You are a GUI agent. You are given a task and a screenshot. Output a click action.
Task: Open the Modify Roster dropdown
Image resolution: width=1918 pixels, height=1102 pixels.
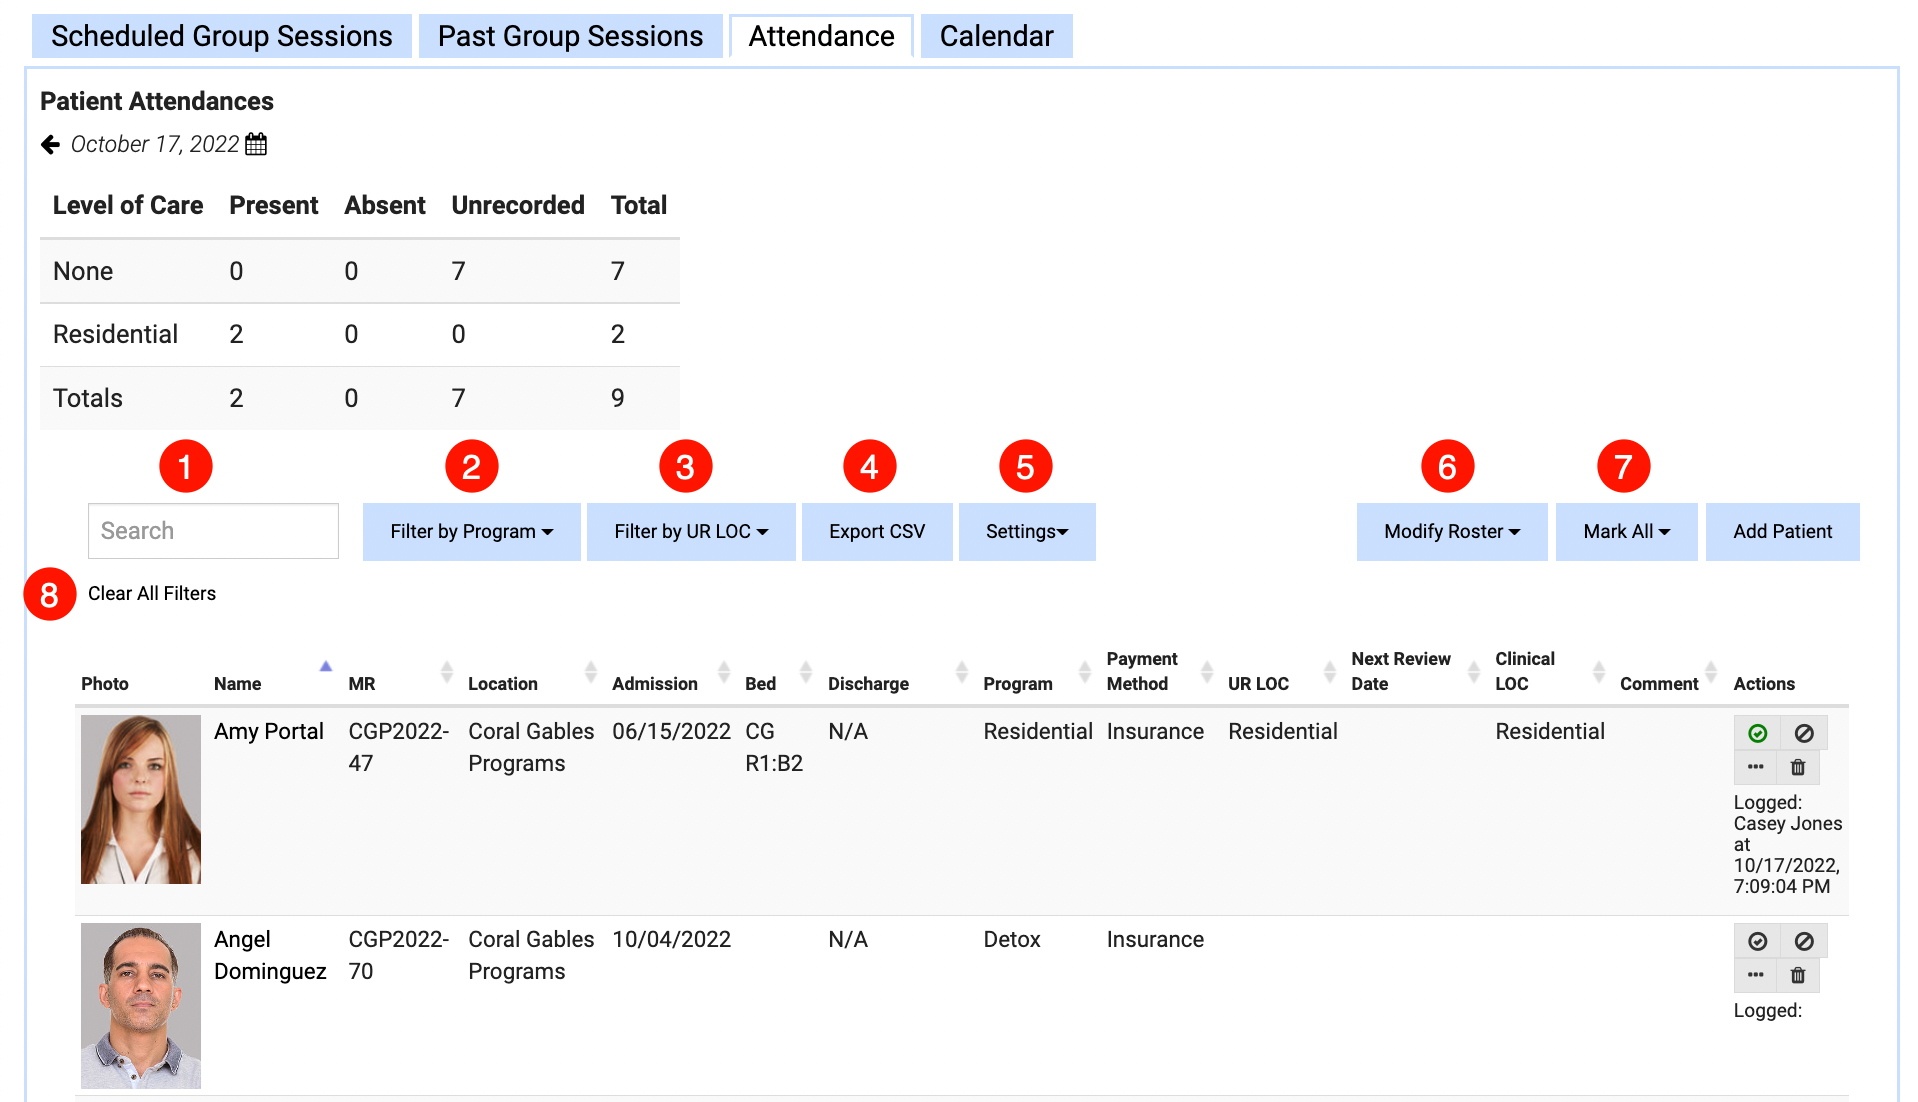(1451, 532)
